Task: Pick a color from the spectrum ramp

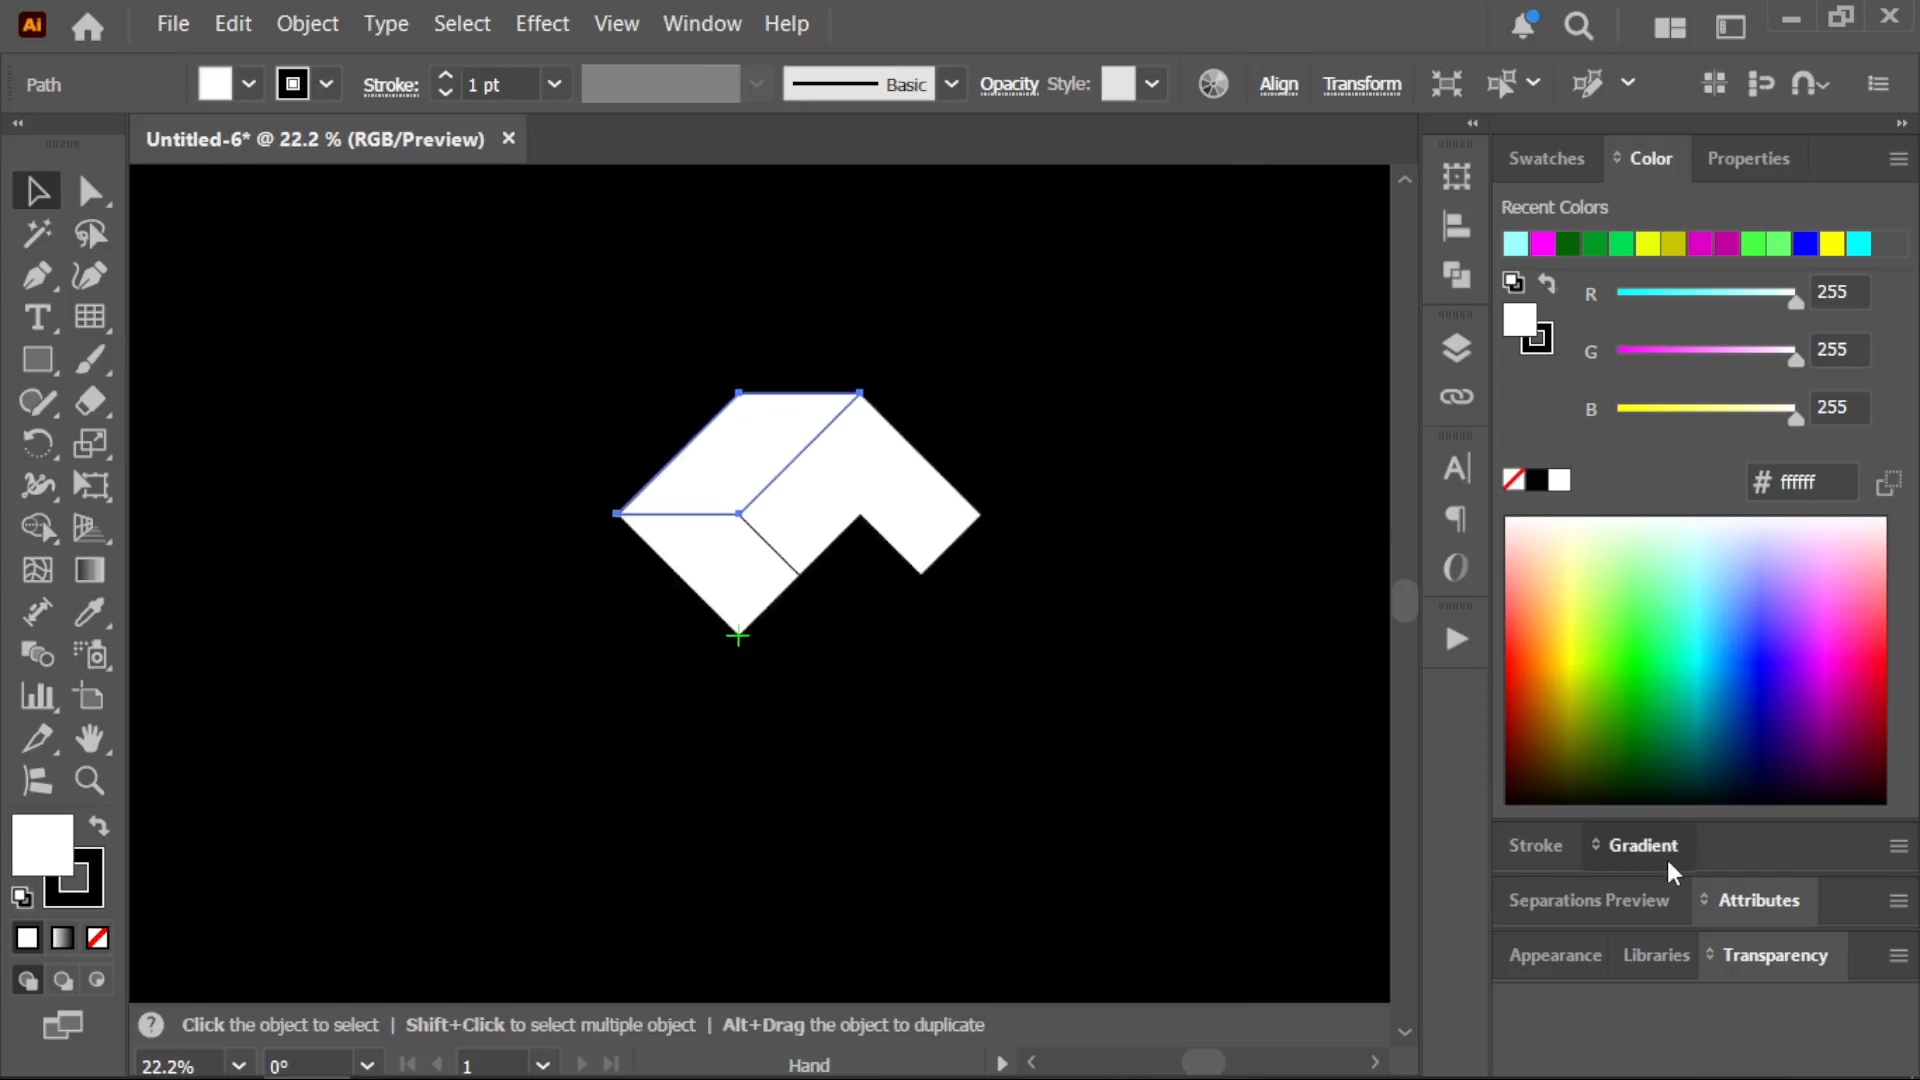Action: pyautogui.click(x=1695, y=661)
